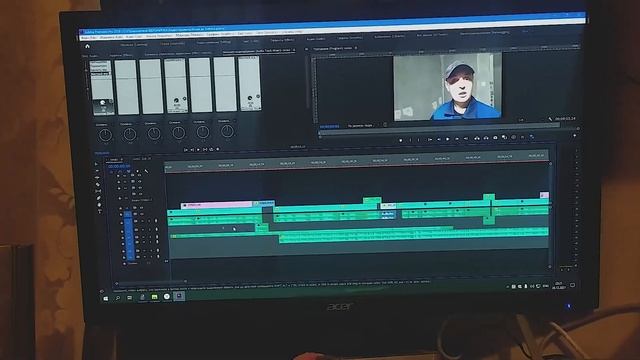Select the Audio Track Mixer tab
640x360 pixels.
pos(257,51)
